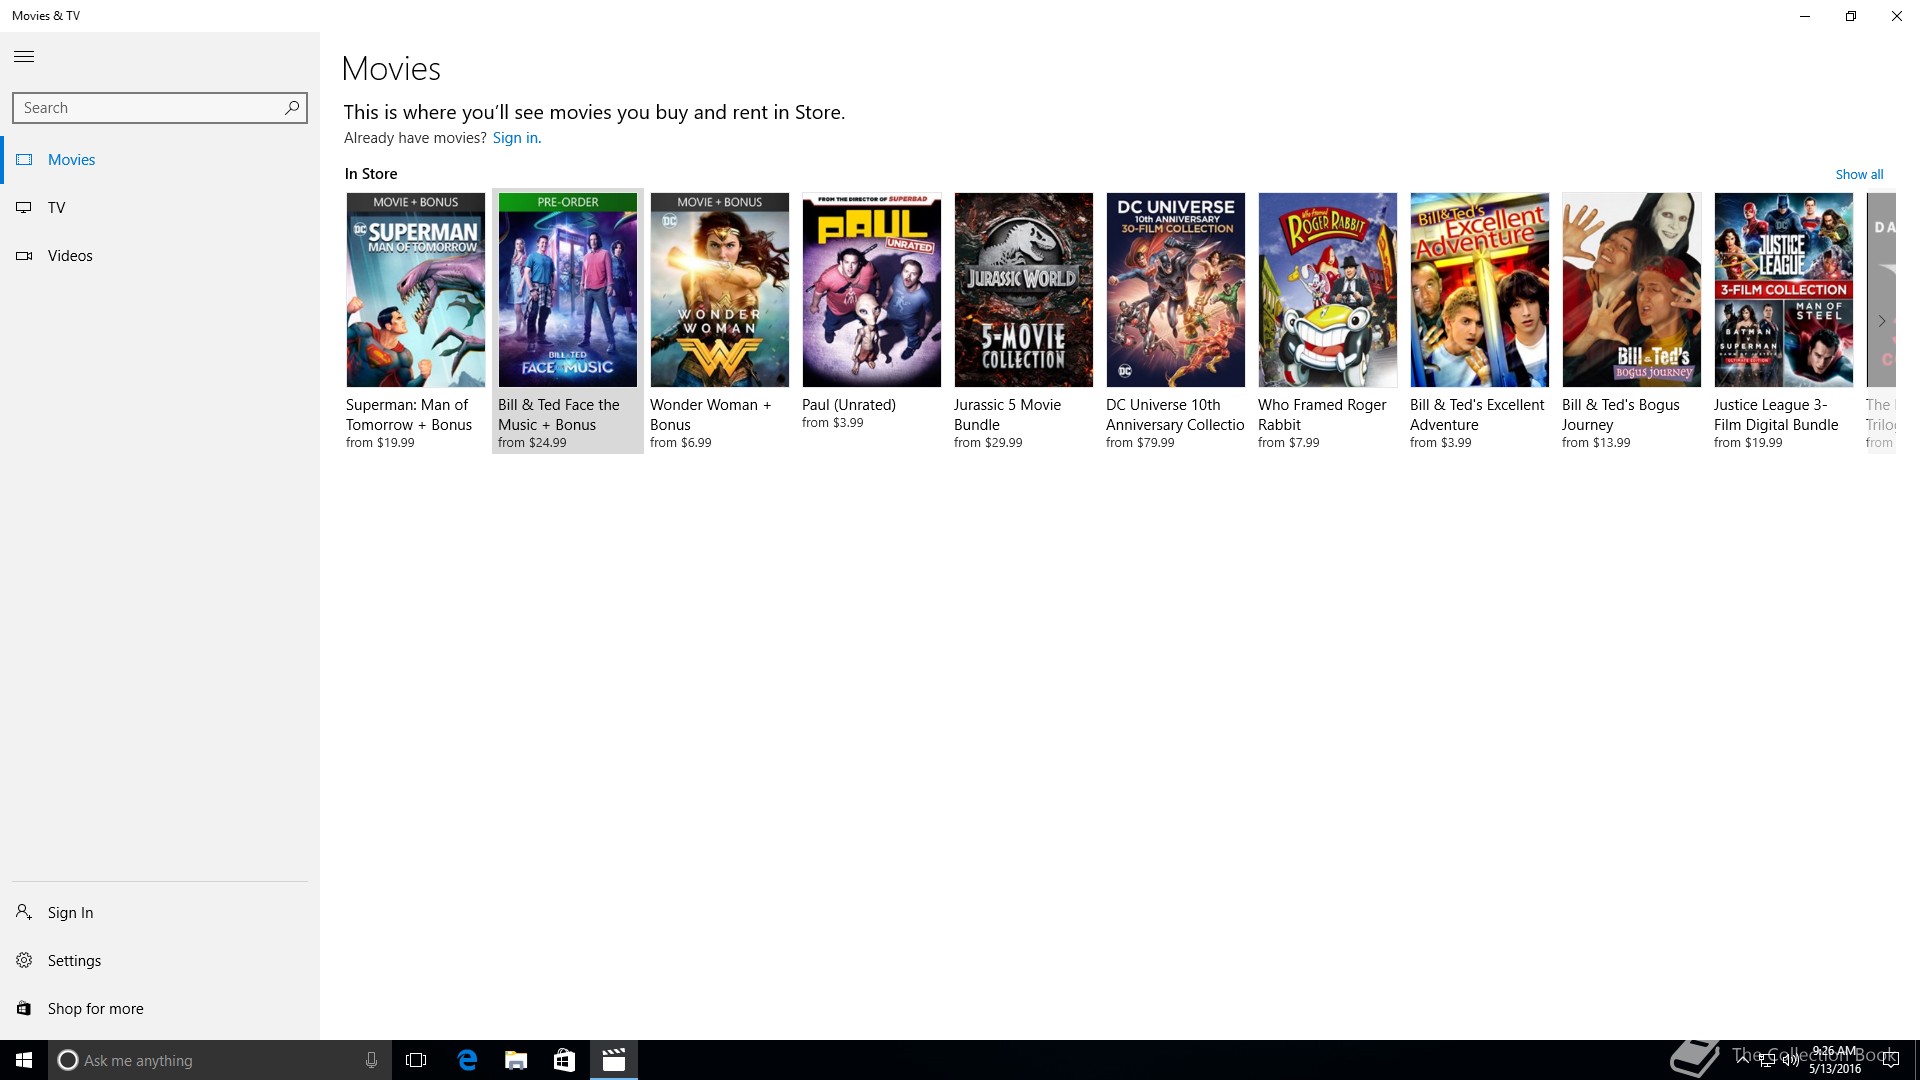This screenshot has width=1920, height=1080.
Task: Click the Sign In person icon
Action: [24, 912]
